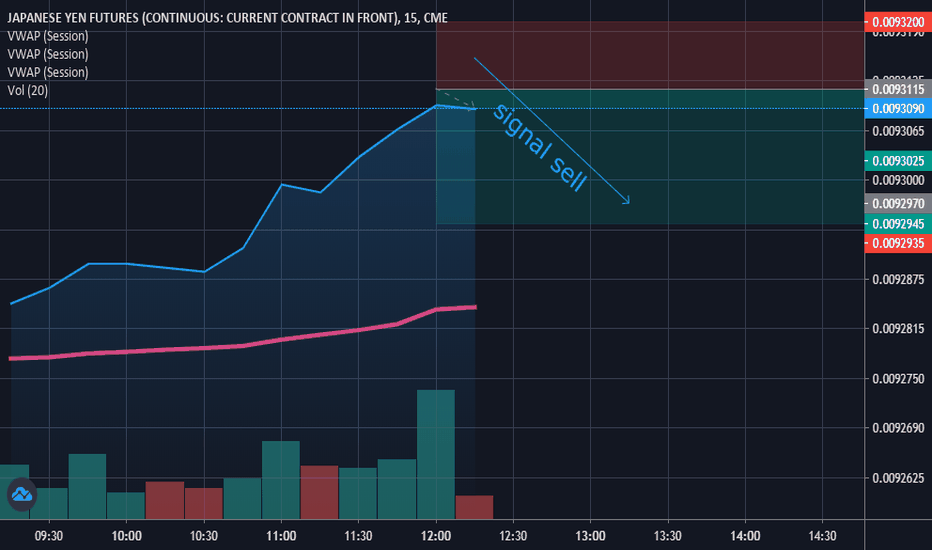Screen dimensions: 932x550
Task: Click the 11:30 time axis label
Action: (x=358, y=536)
